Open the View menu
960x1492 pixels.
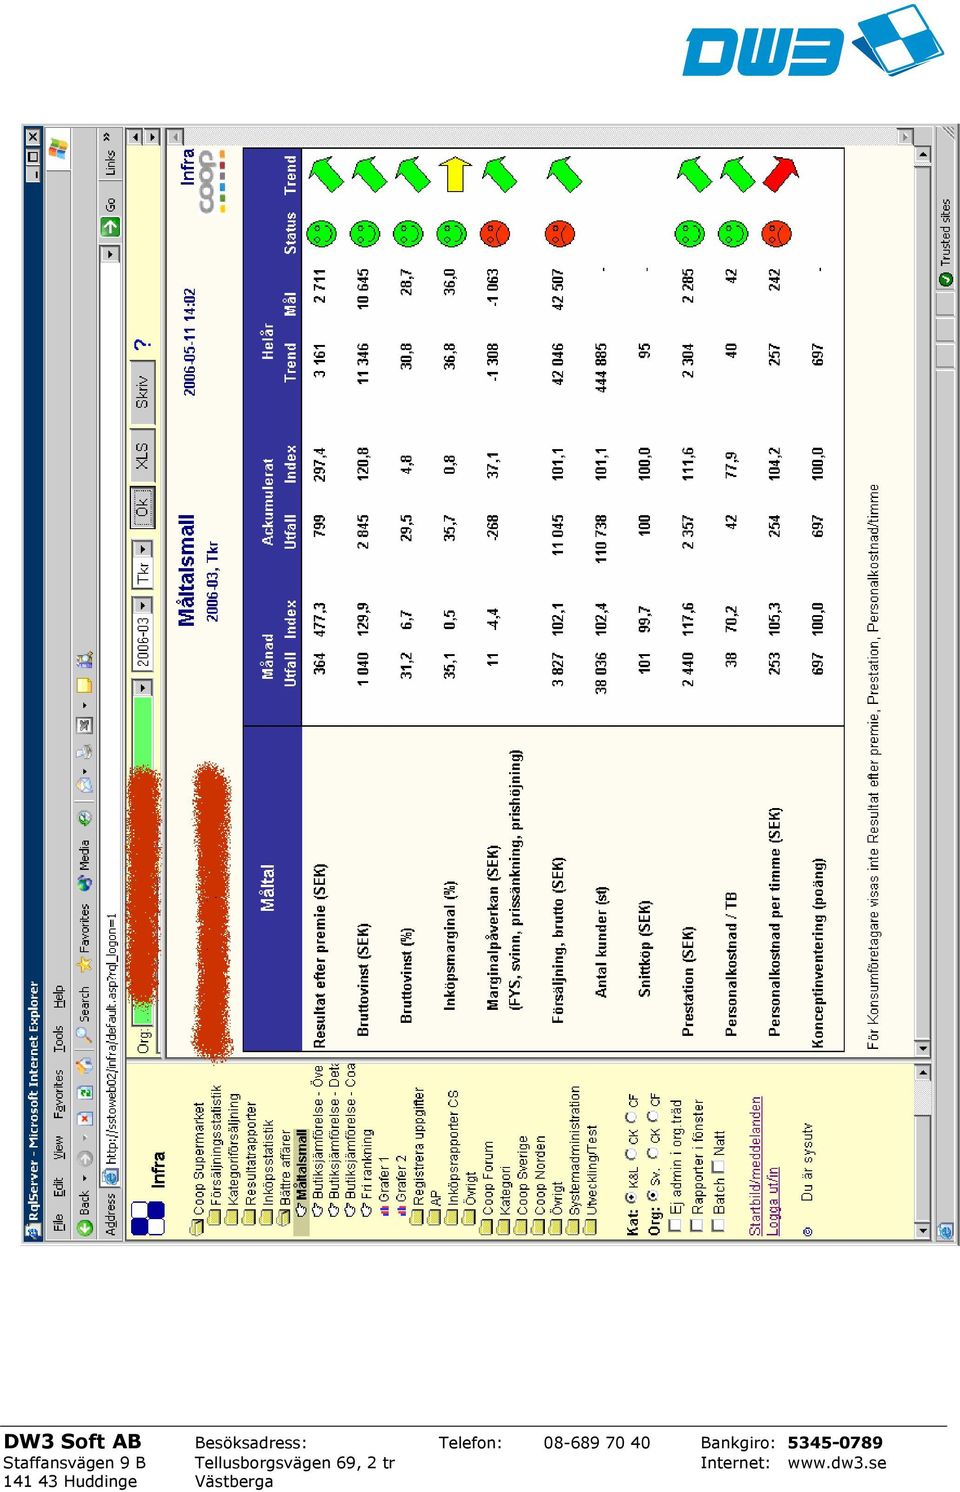[x=59, y=1146]
